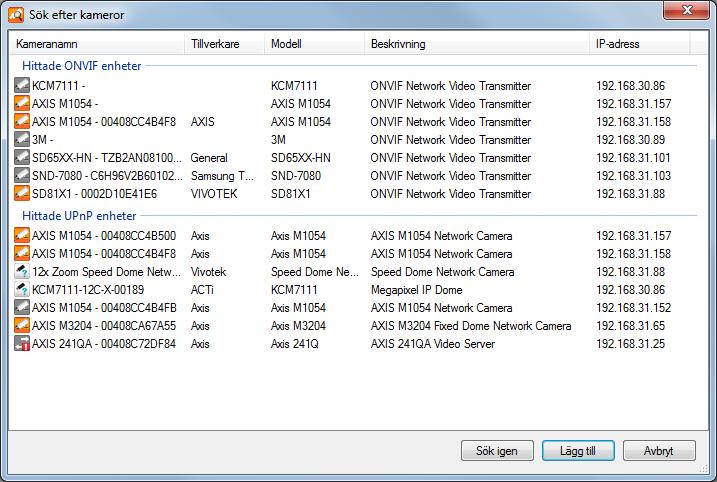This screenshot has width=717, height=482.
Task: Click the SND-7080 model cell
Action: click(x=296, y=176)
